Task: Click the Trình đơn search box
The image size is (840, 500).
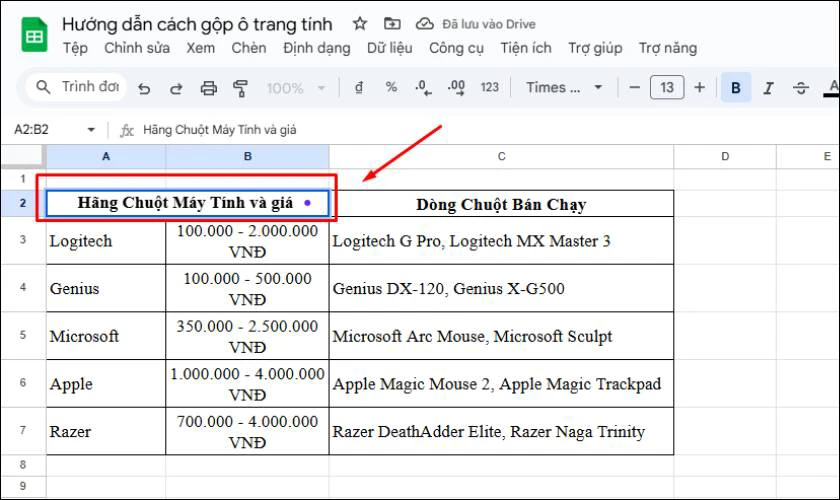Action: 76,87
